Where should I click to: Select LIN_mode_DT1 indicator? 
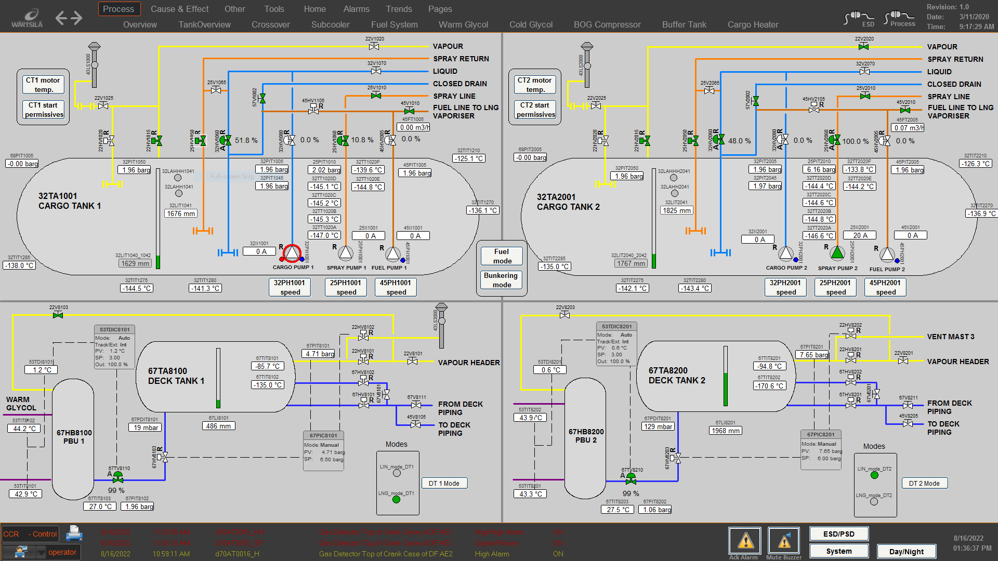click(397, 473)
